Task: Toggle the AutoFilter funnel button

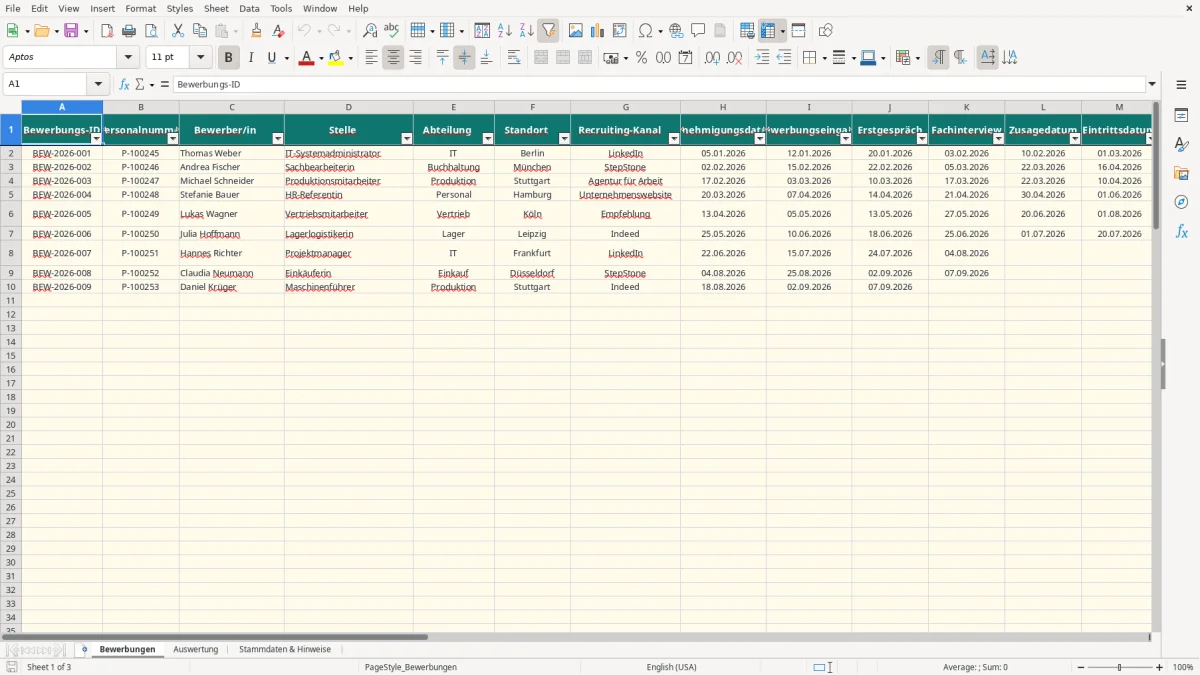Action: coord(548,31)
